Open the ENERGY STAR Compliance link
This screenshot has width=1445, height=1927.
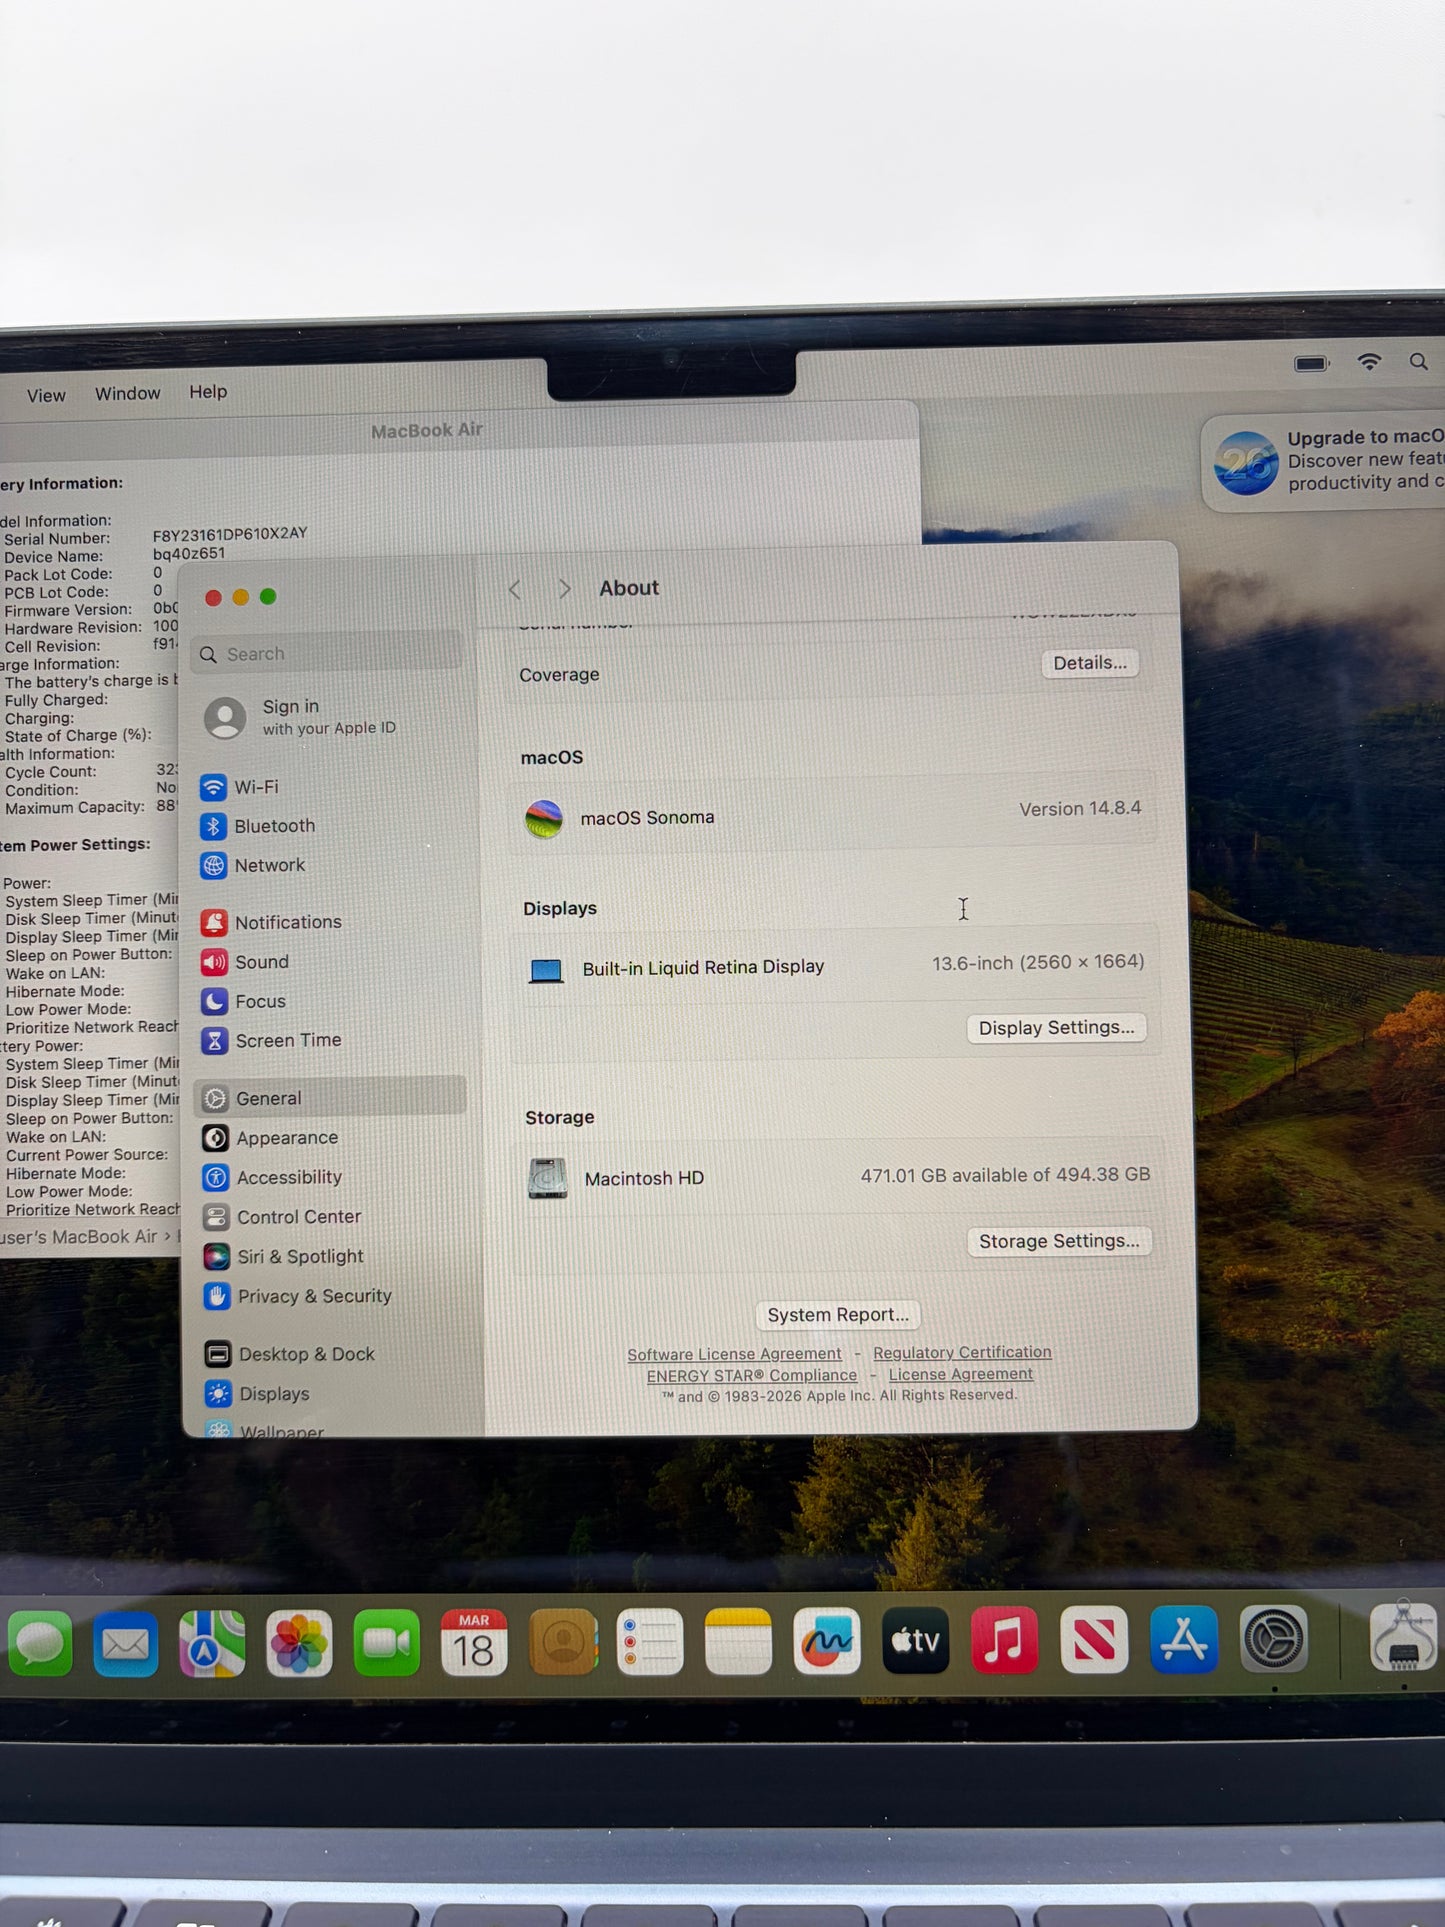pos(752,1376)
